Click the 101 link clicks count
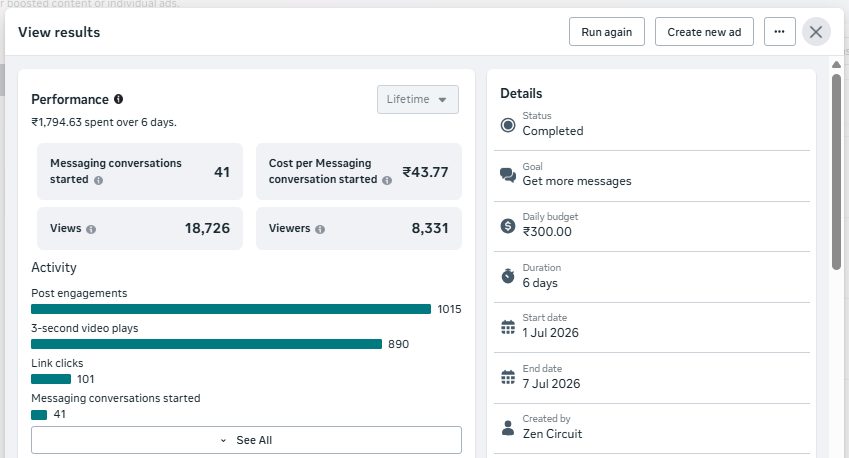 pyautogui.click(x=86, y=379)
